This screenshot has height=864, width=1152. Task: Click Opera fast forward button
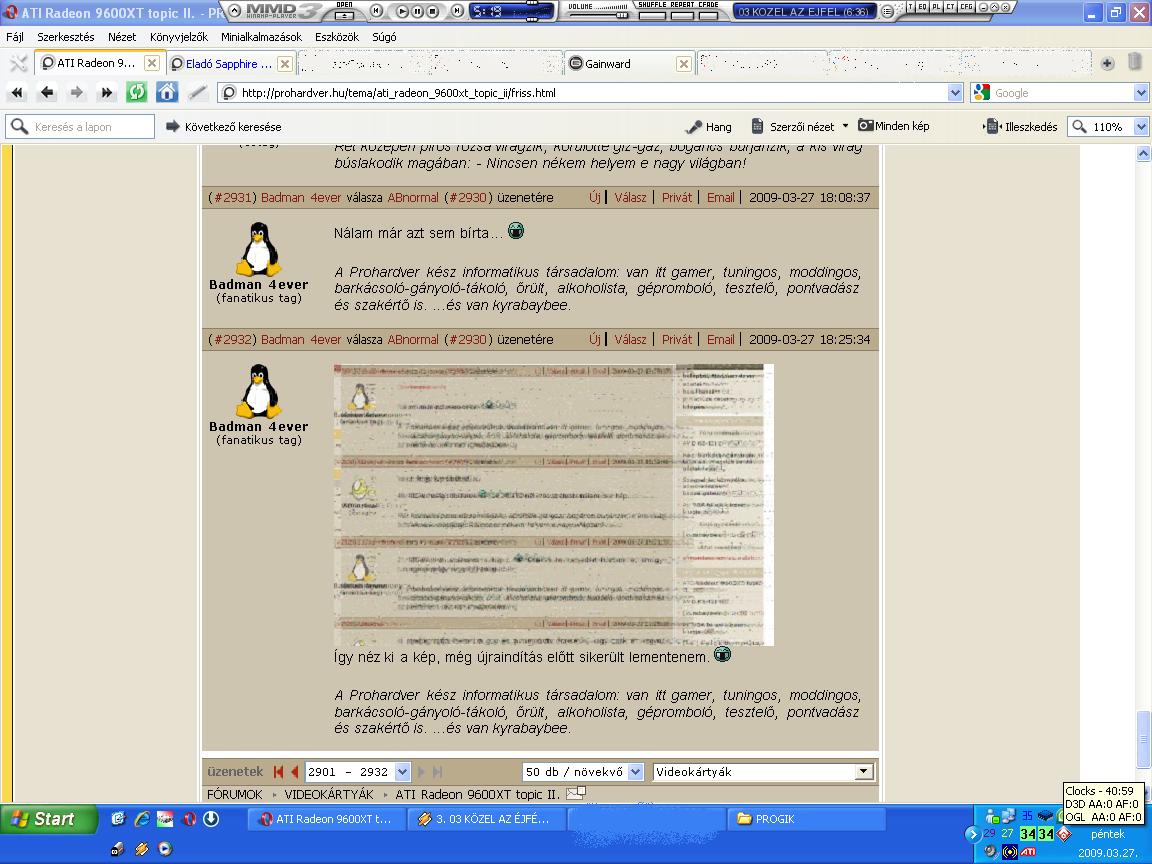[107, 93]
